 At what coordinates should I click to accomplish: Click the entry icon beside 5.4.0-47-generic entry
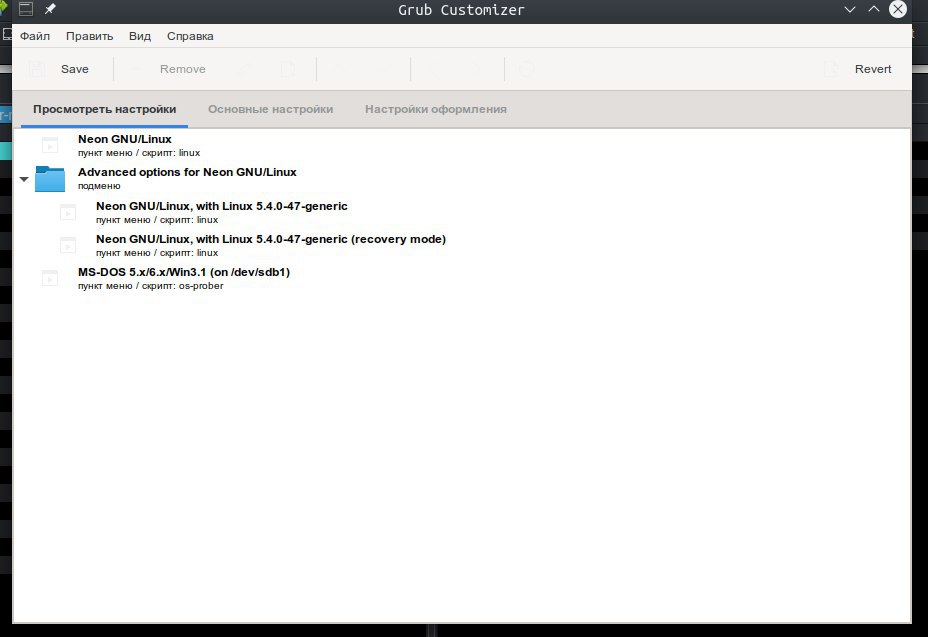68,212
